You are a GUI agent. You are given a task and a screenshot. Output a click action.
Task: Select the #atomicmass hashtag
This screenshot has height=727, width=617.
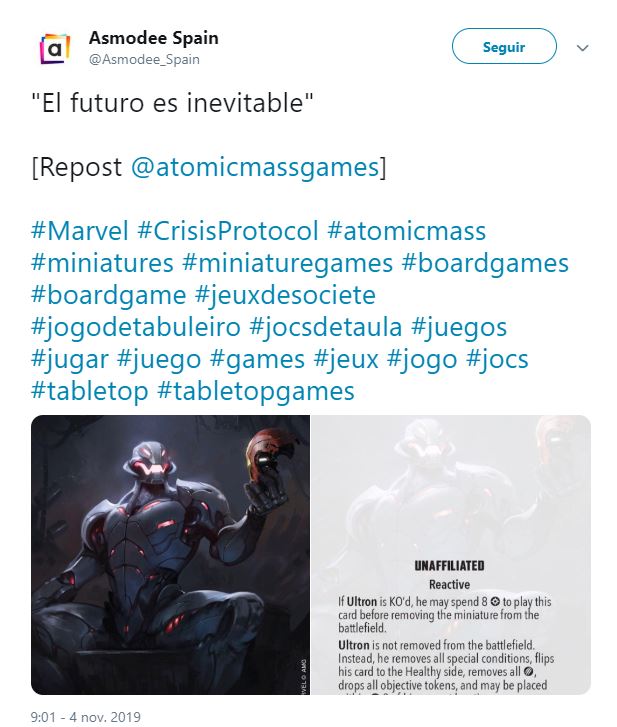pos(407,230)
